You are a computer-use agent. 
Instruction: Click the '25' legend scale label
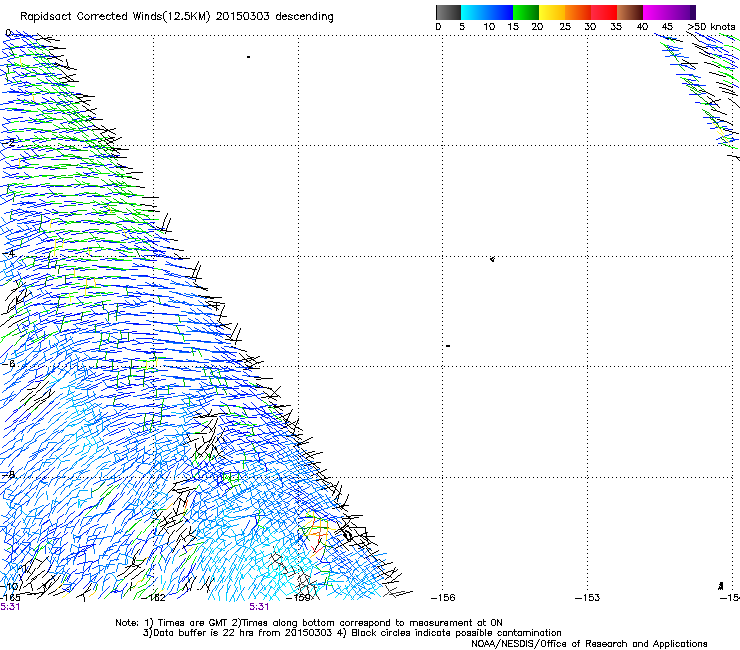coord(565,27)
